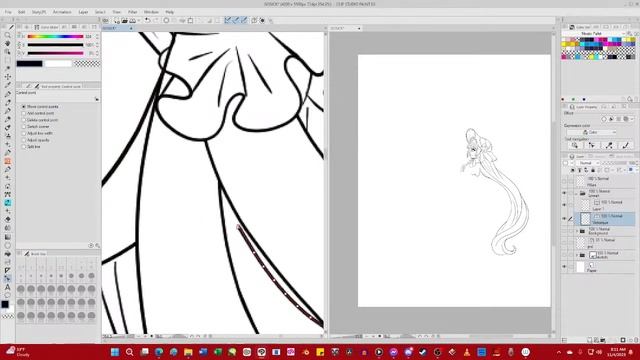The image size is (640, 360).
Task: Expand the Background folder in layers
Action: 577,231
